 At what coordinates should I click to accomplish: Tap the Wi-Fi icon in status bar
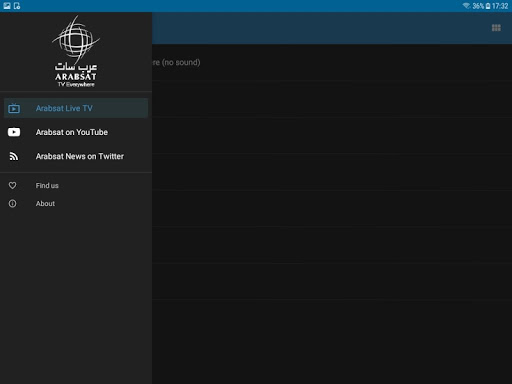(466, 6)
